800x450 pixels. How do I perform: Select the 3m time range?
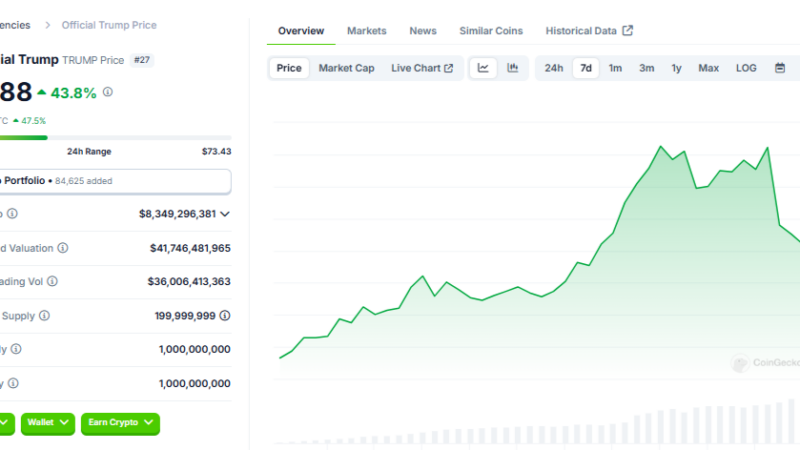click(646, 68)
